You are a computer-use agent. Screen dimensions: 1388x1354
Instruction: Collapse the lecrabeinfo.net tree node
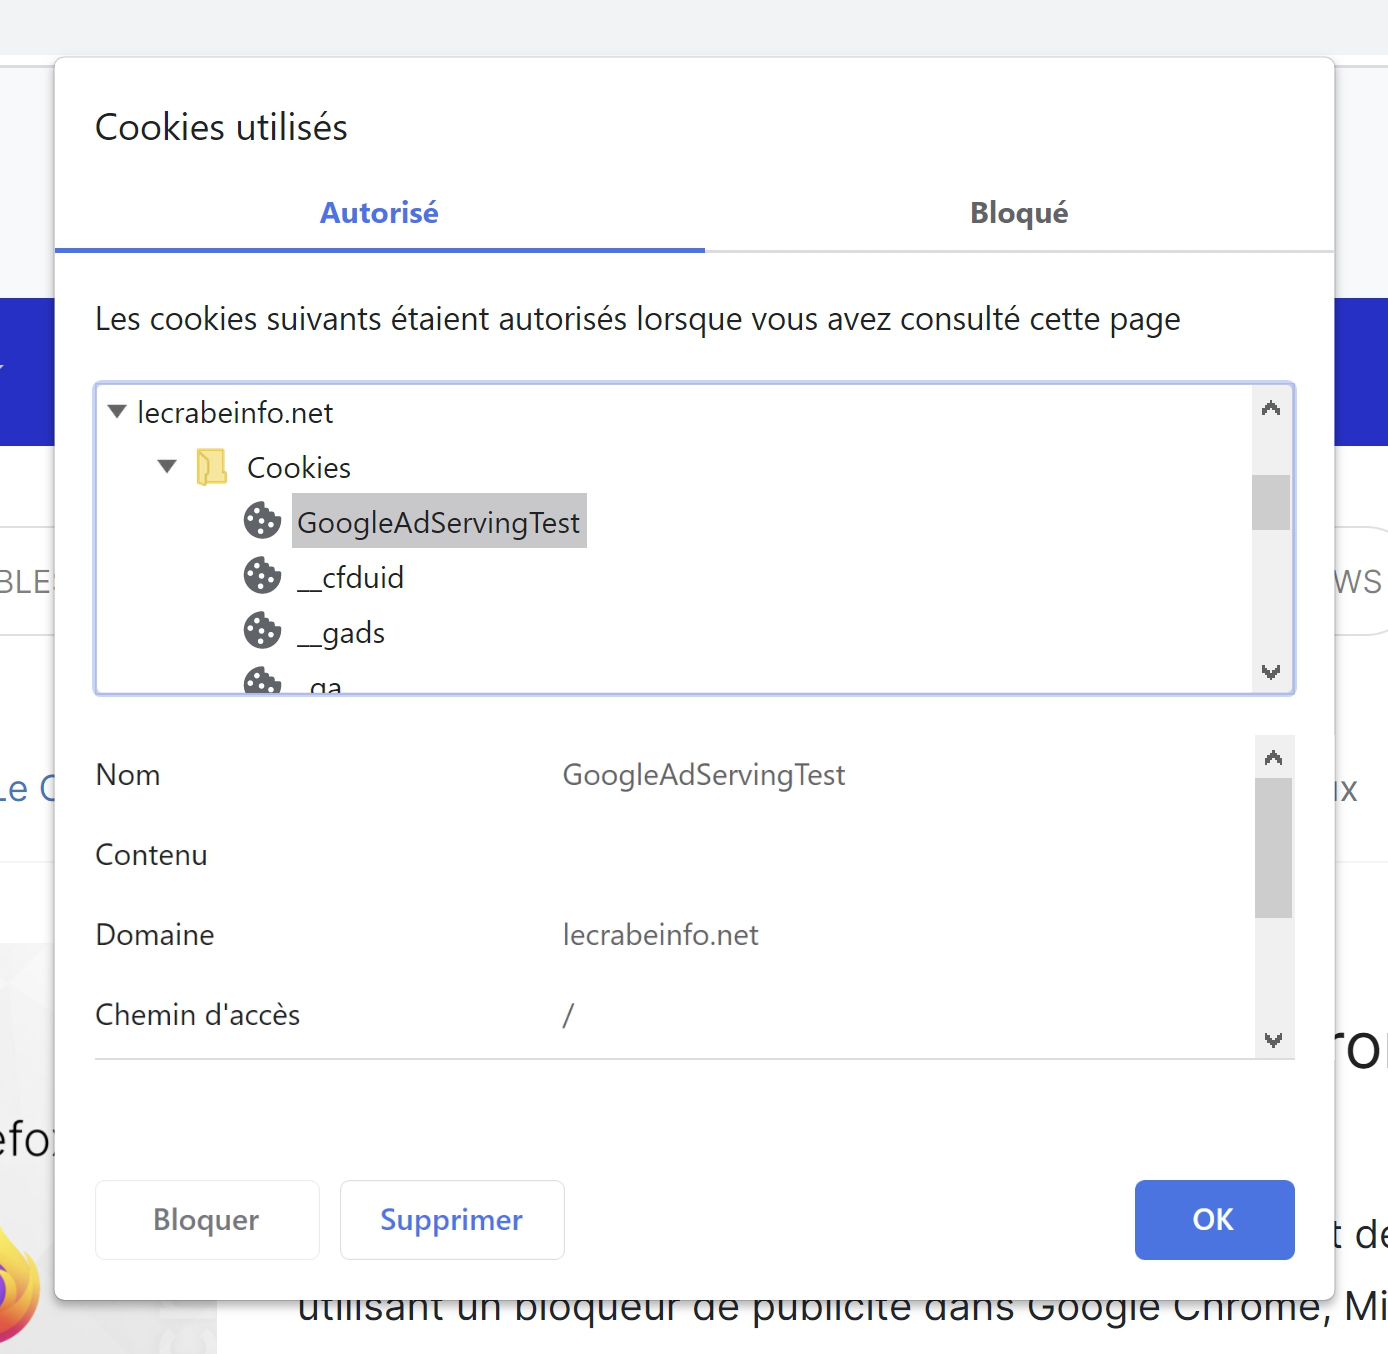click(x=117, y=411)
